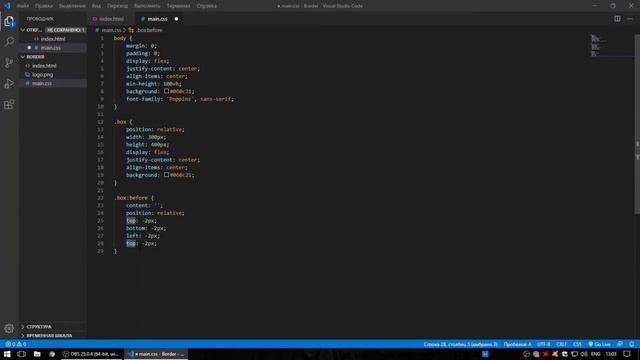Click main.css in the breadcrumb

coord(111,30)
